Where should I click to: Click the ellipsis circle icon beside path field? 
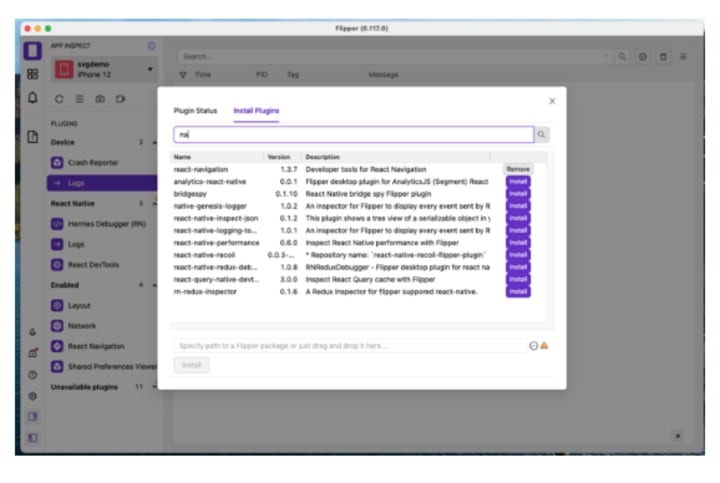533,346
